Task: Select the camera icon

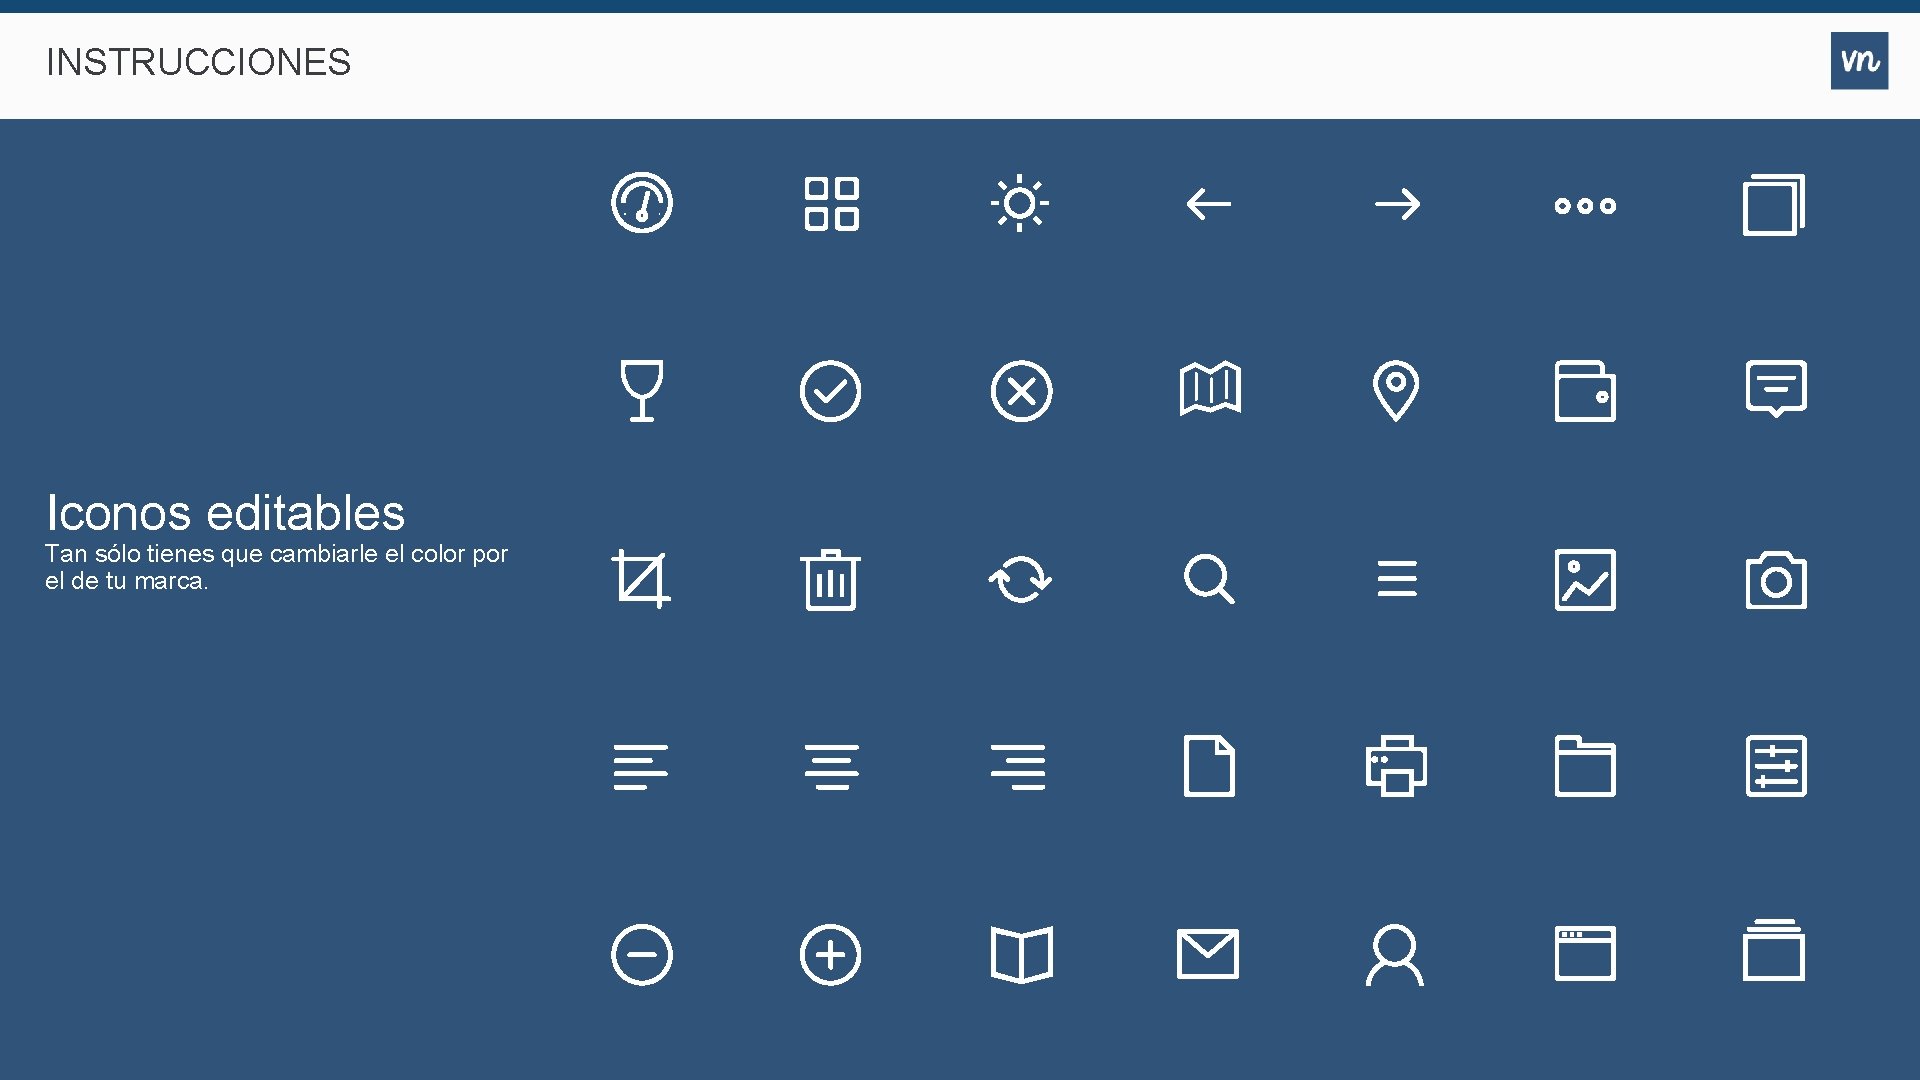Action: 1775,580
